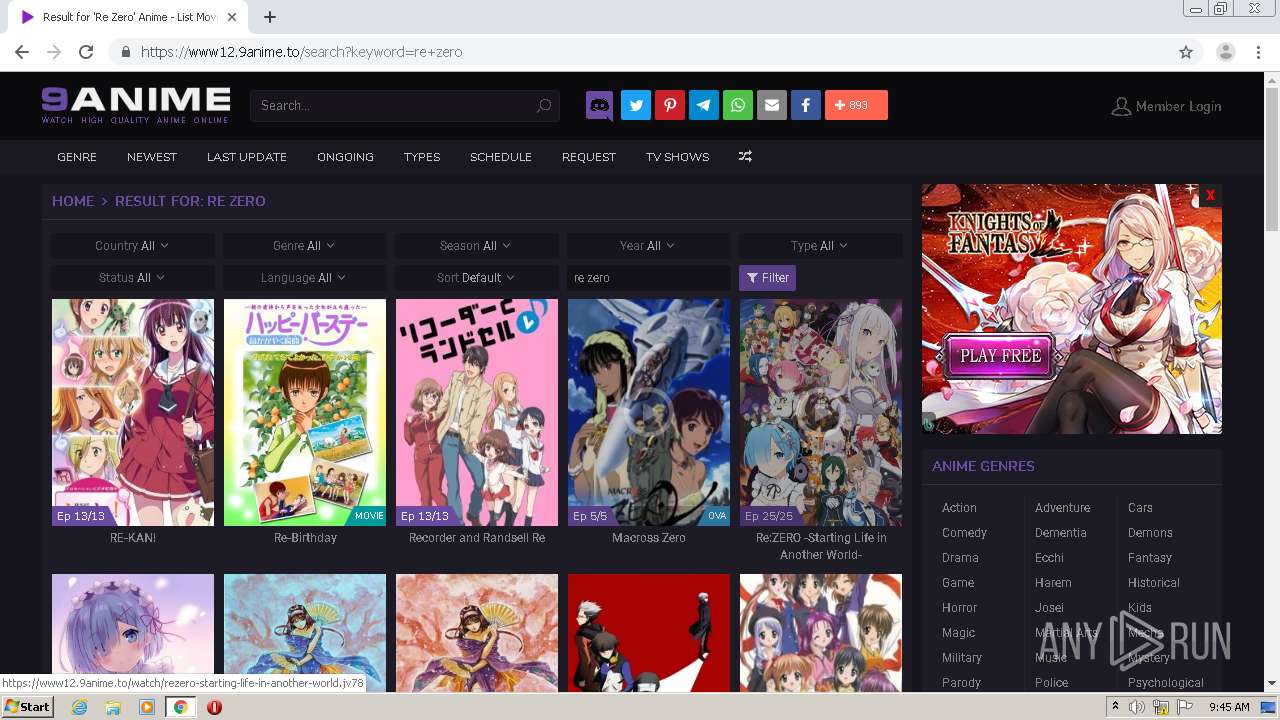Expand the Type filter dropdown
Image resolution: width=1280 pixels, height=720 pixels.
click(x=820, y=246)
